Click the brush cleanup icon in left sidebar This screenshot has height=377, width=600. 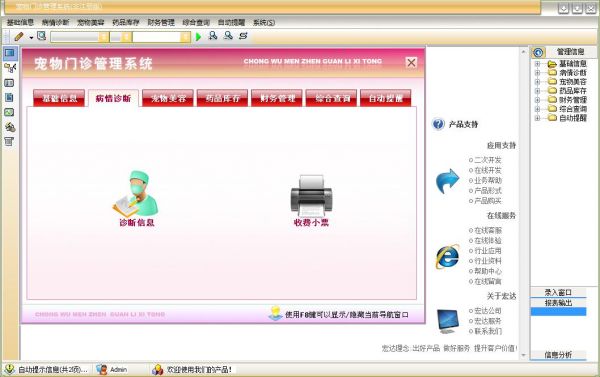coord(10,127)
